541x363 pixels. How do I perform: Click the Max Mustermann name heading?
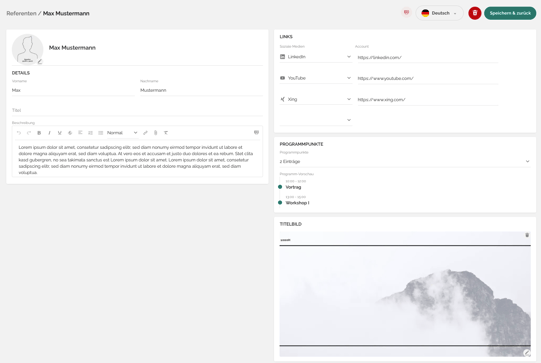coord(72,48)
